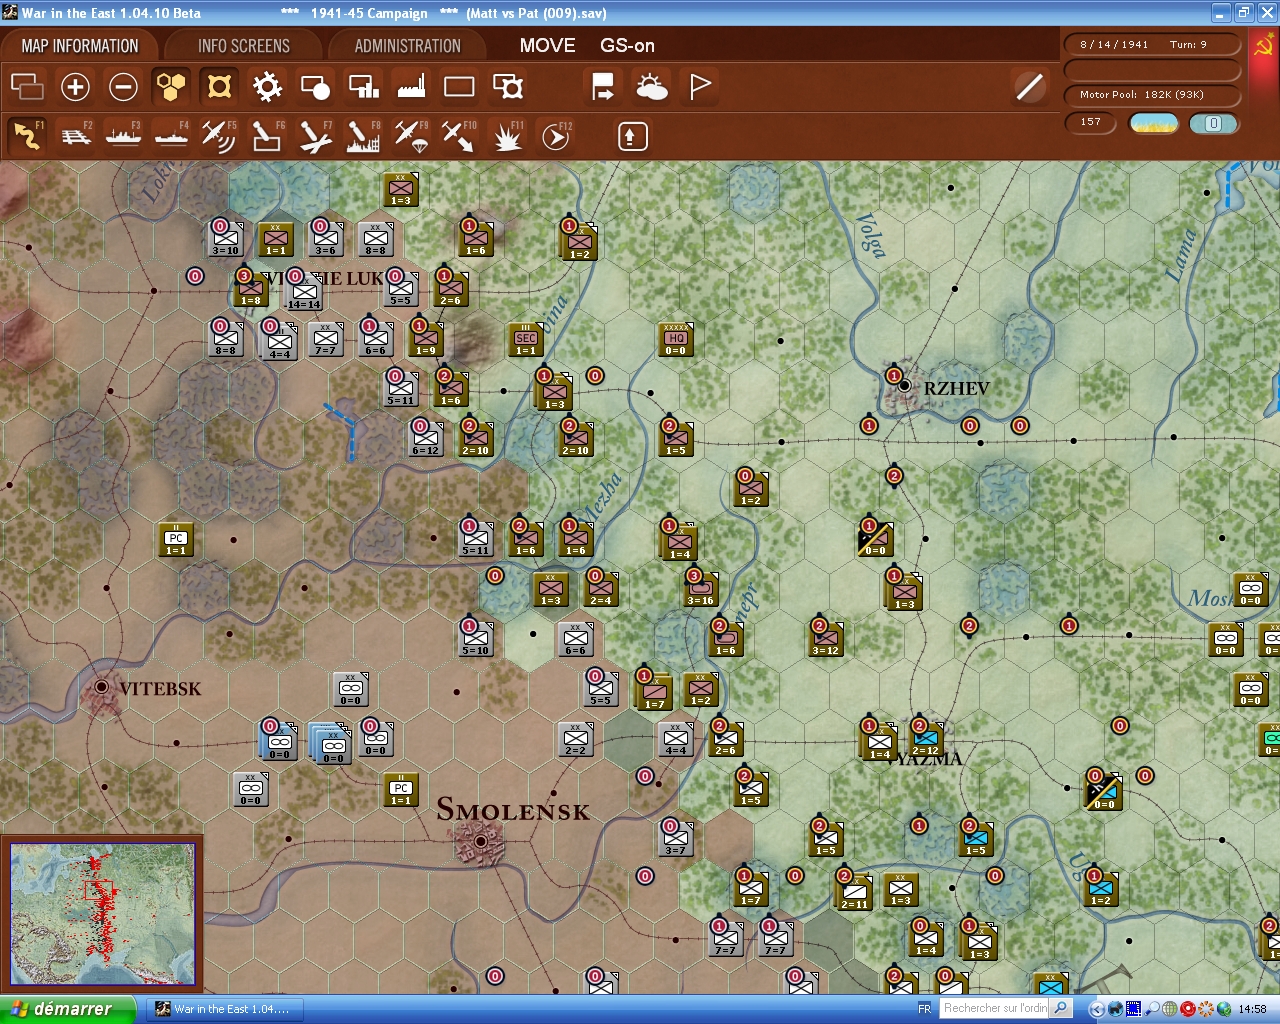Viewport: 1280px width, 1024px height.
Task: Zoom in with the plus icon
Action: 75,87
